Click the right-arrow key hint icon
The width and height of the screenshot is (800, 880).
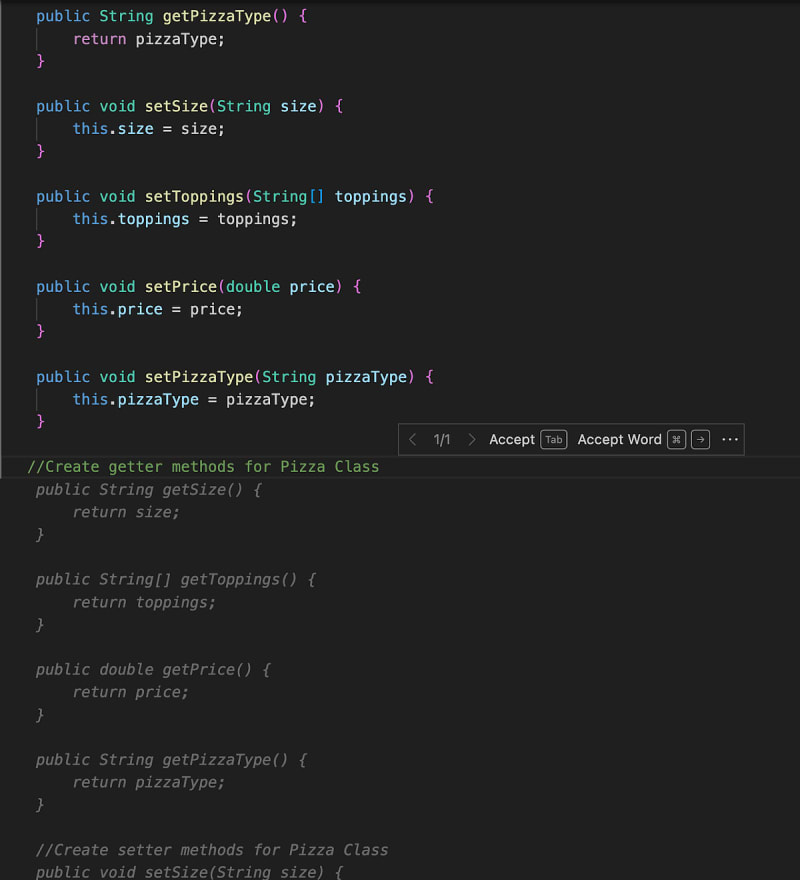click(x=701, y=440)
